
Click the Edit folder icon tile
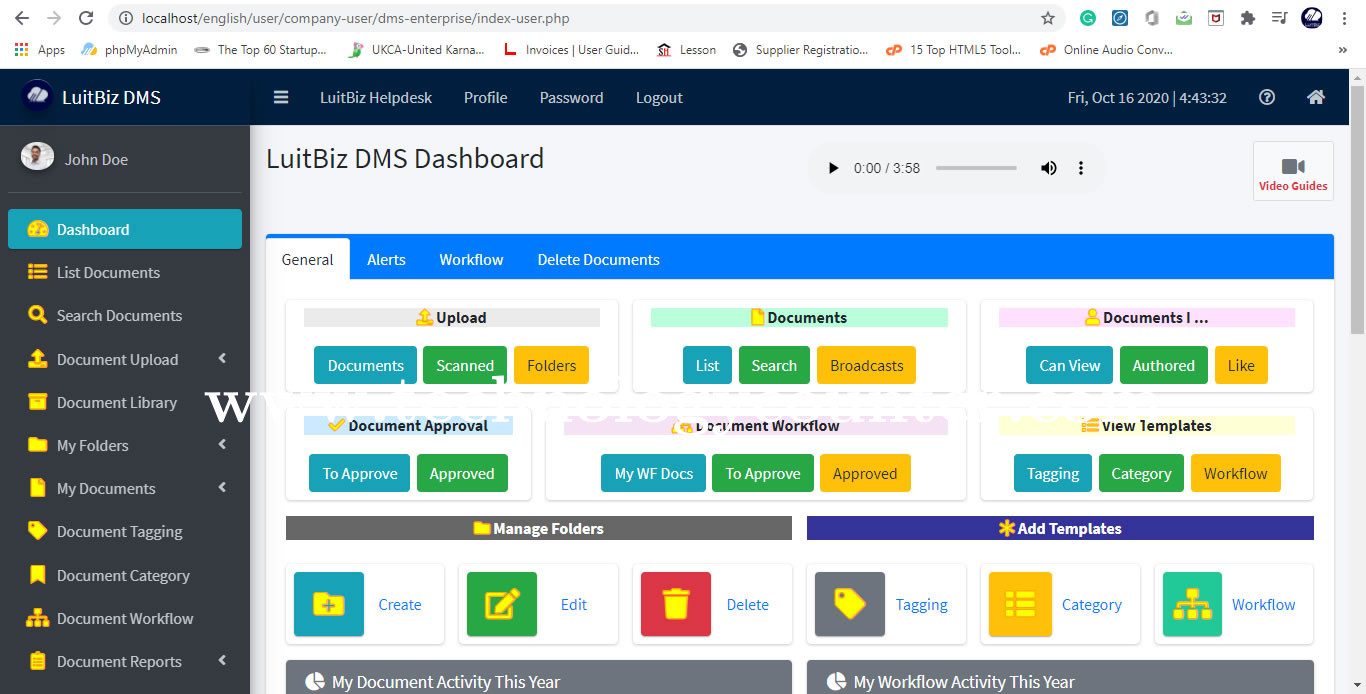pyautogui.click(x=502, y=604)
